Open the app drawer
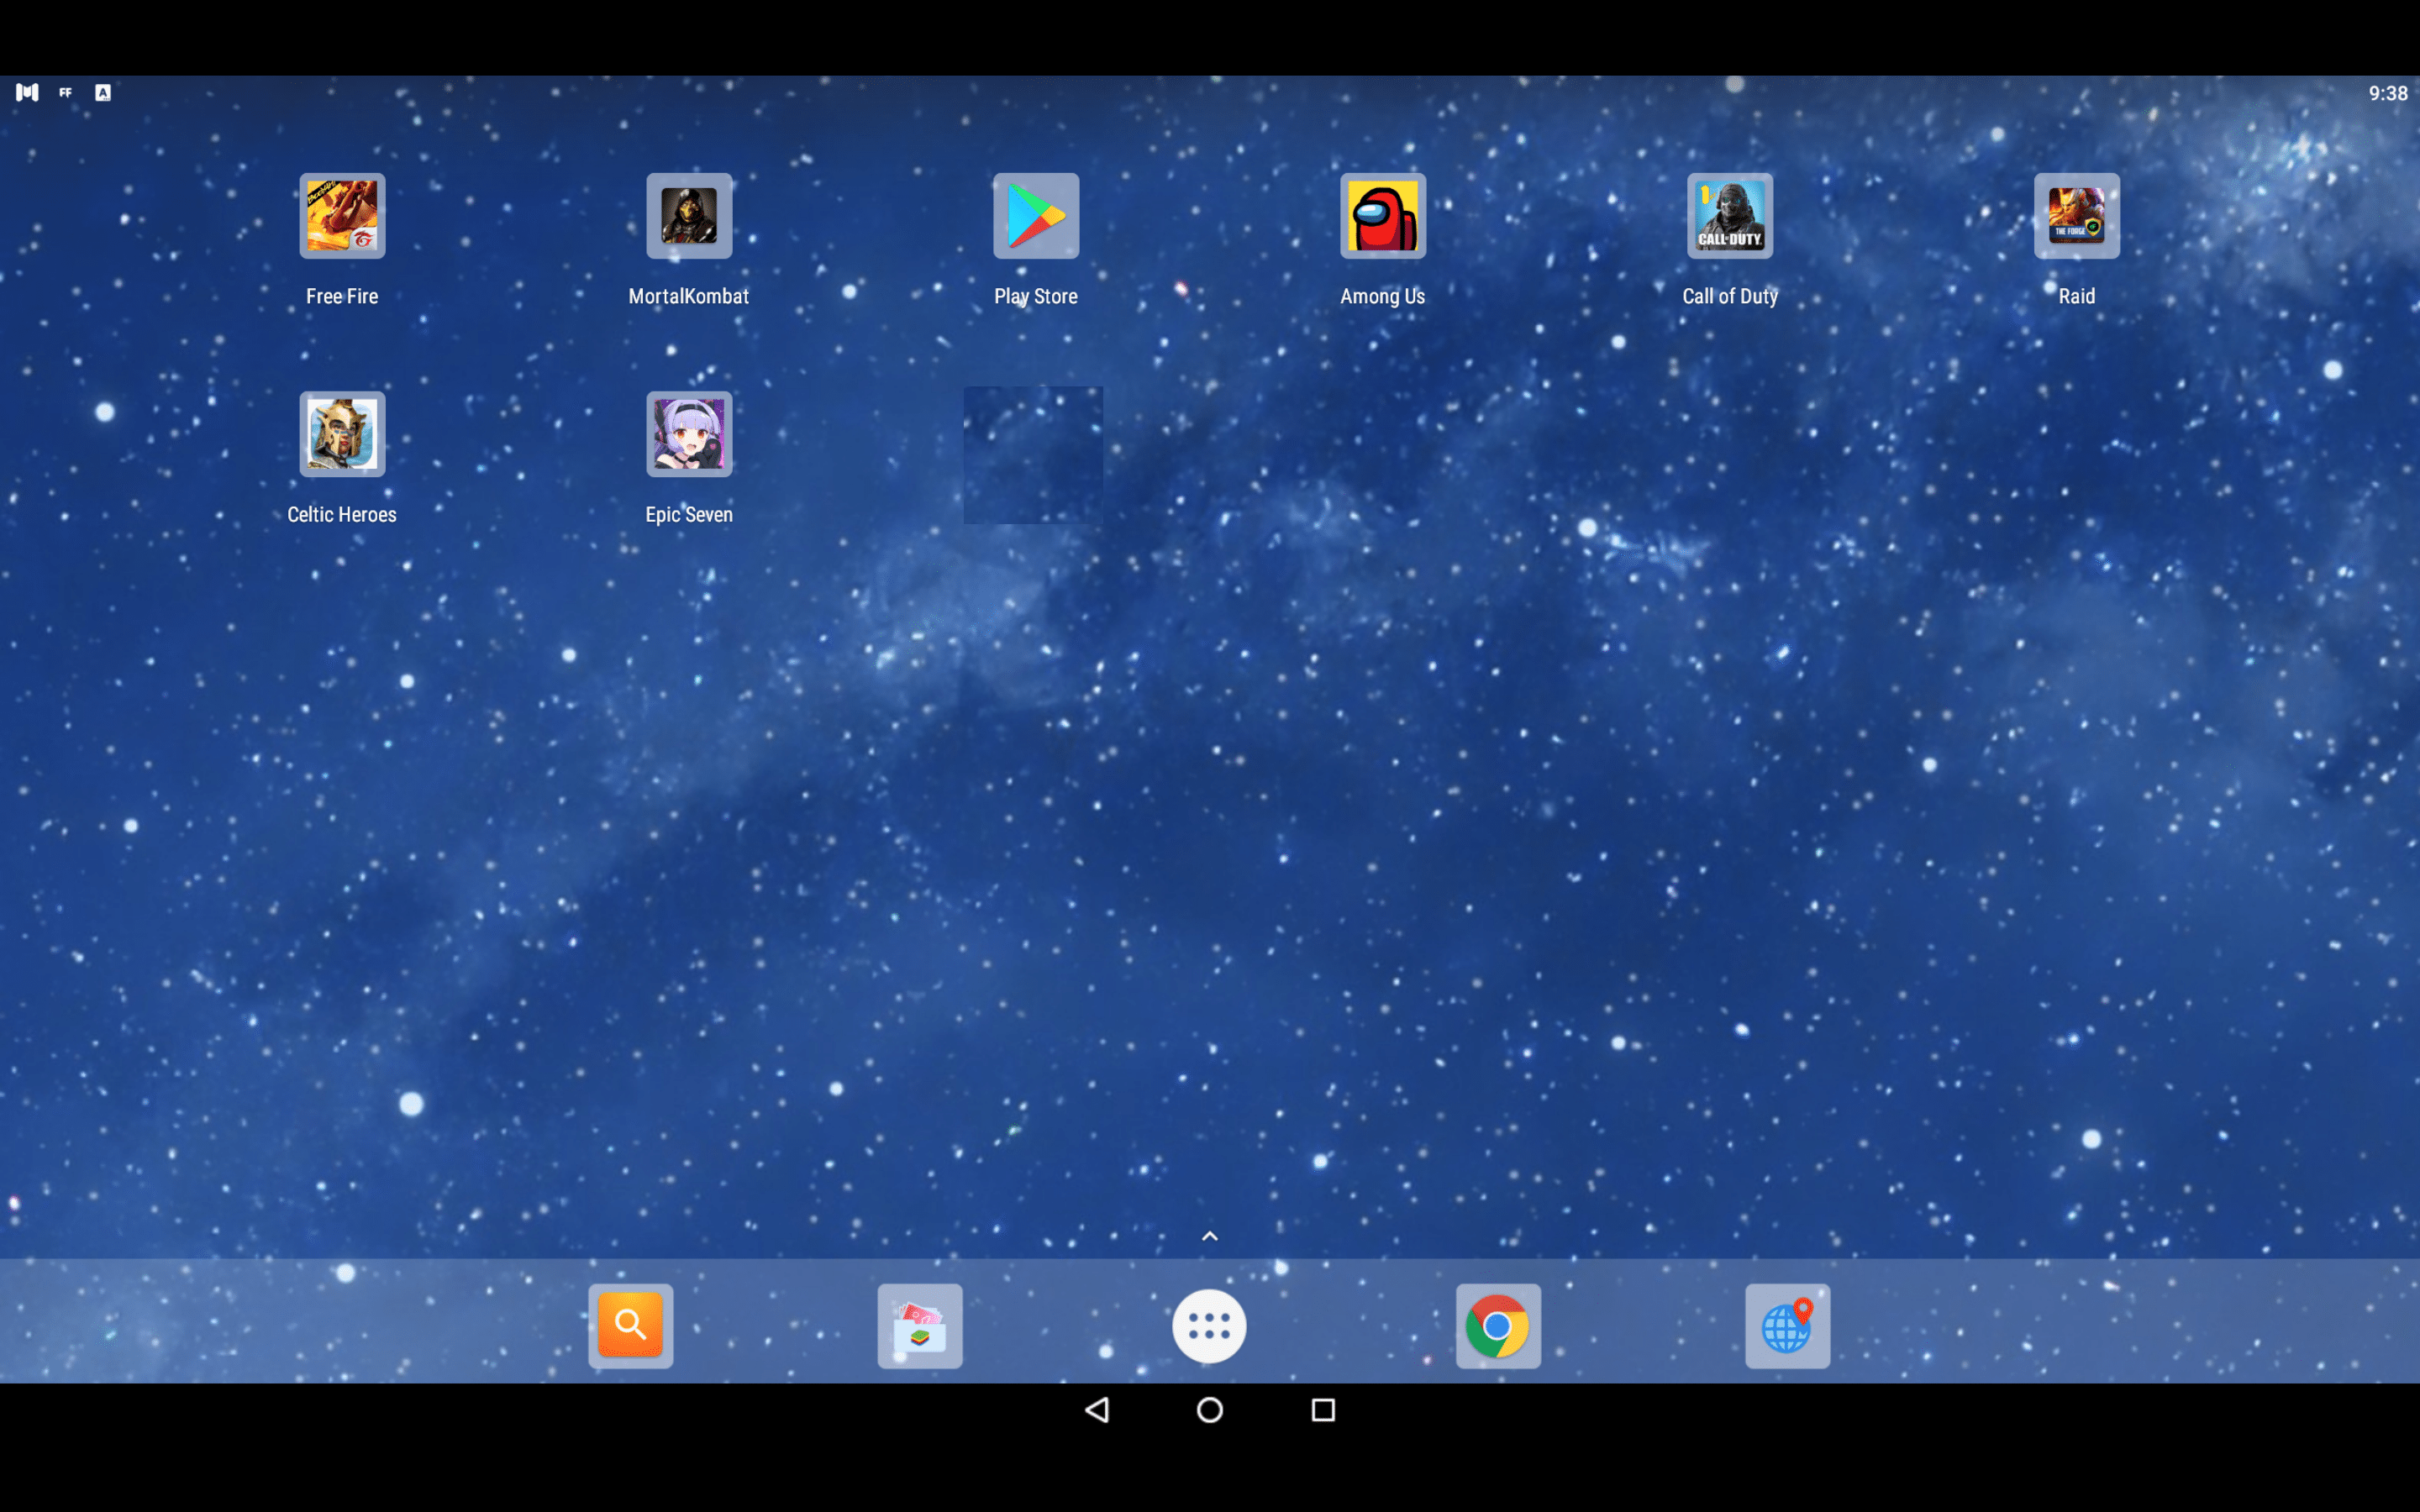This screenshot has width=2420, height=1512. 1209,1325
